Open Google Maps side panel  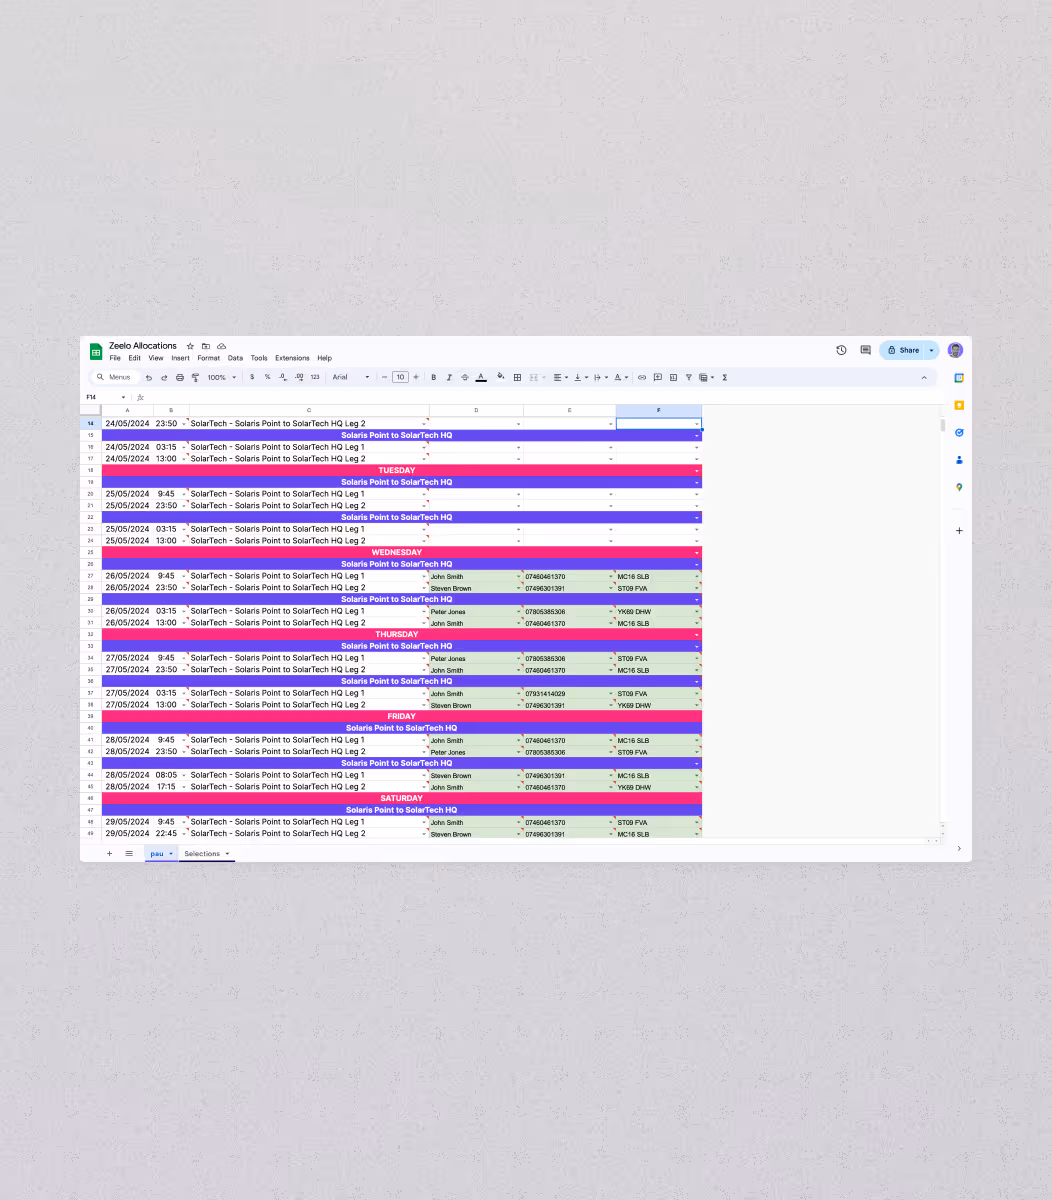pyautogui.click(x=959, y=487)
